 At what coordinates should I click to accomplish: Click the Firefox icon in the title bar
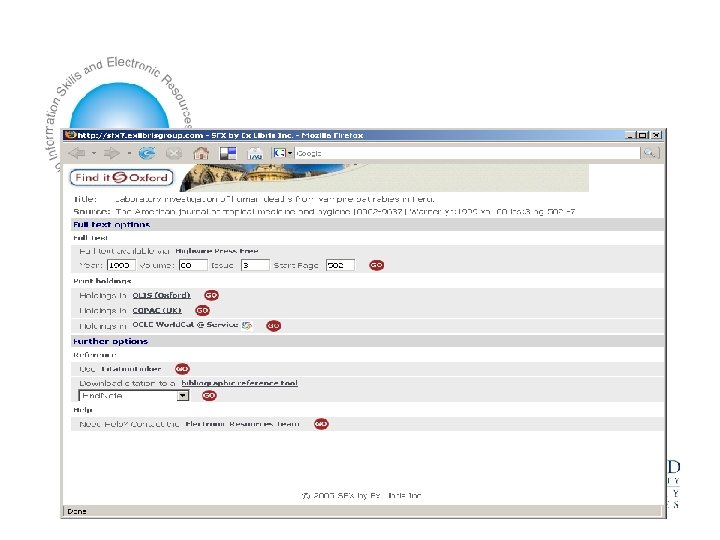pos(70,135)
